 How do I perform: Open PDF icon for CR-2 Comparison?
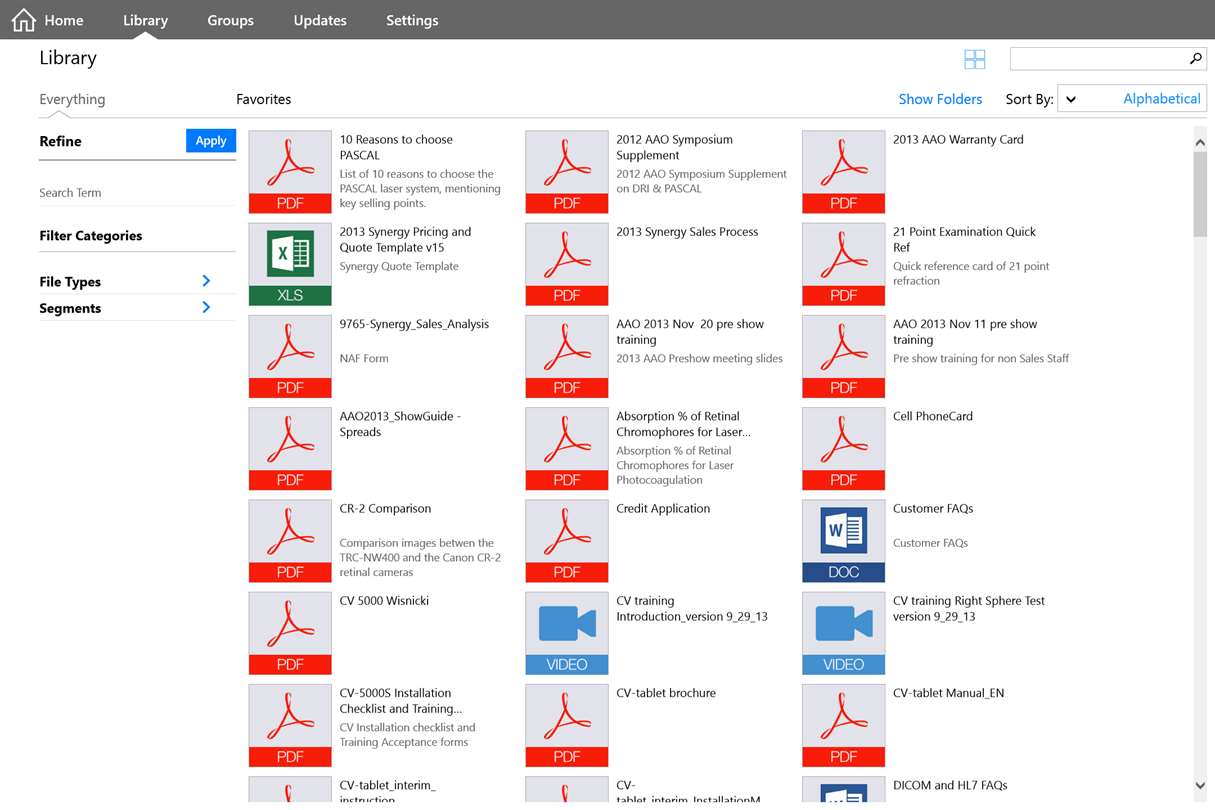(x=290, y=541)
